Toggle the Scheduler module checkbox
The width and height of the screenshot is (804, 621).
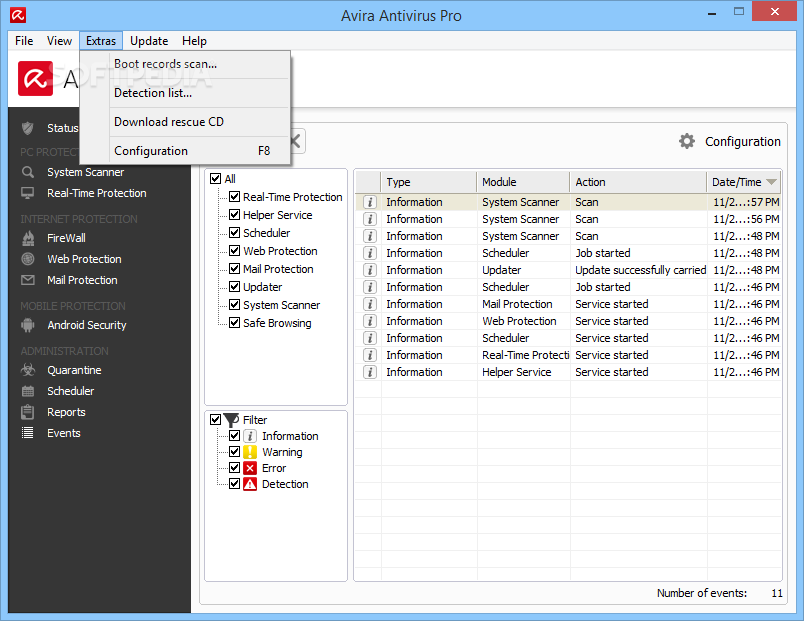point(234,233)
